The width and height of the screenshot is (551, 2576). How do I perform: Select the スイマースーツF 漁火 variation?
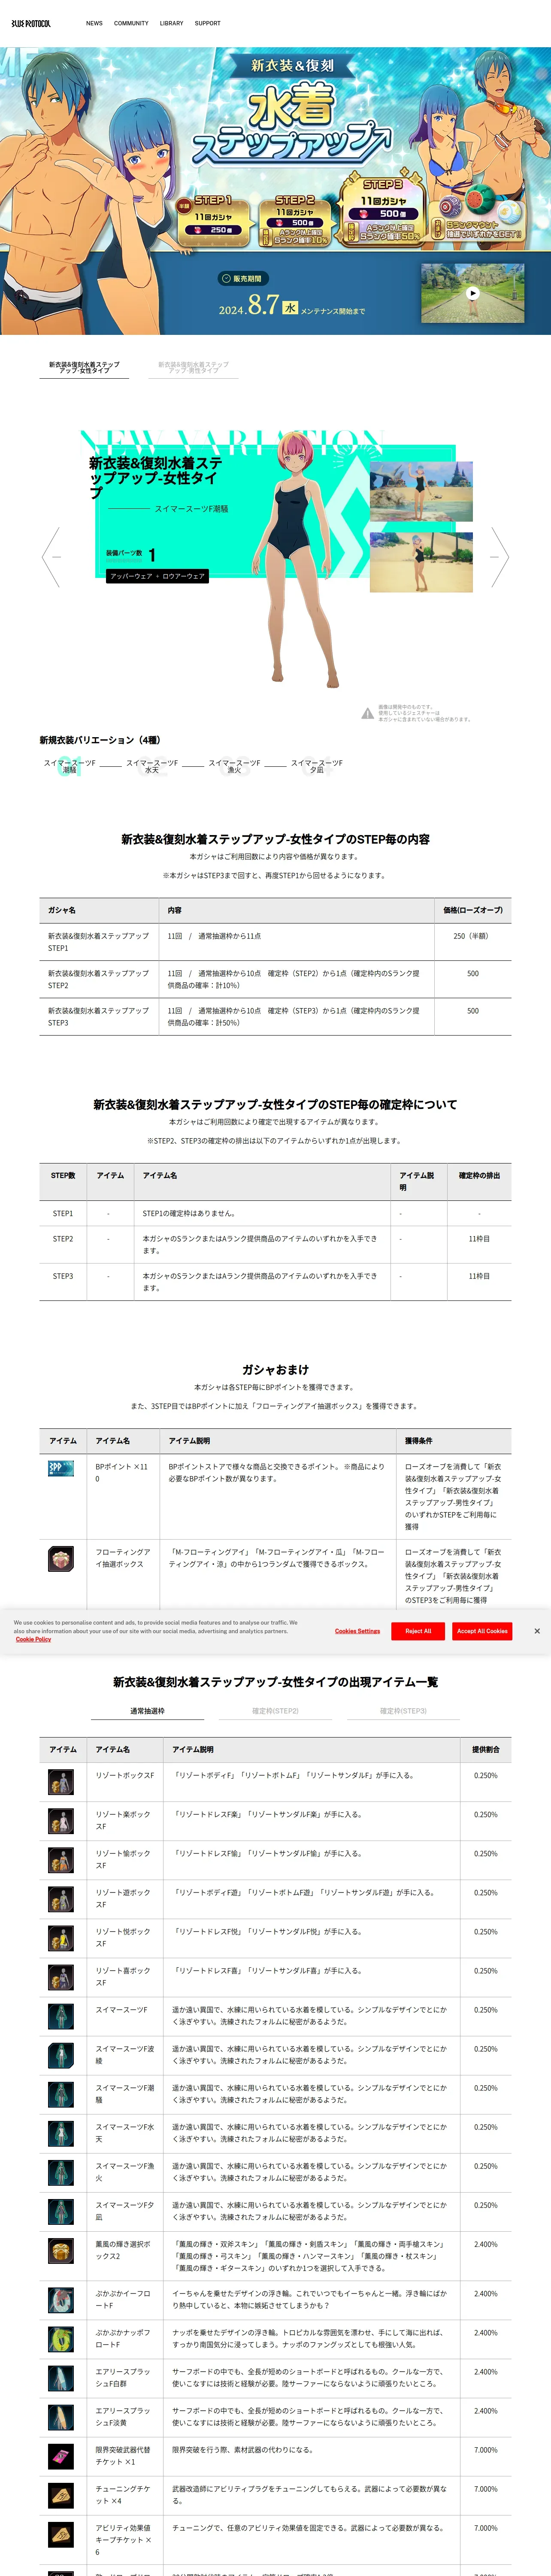tap(234, 766)
